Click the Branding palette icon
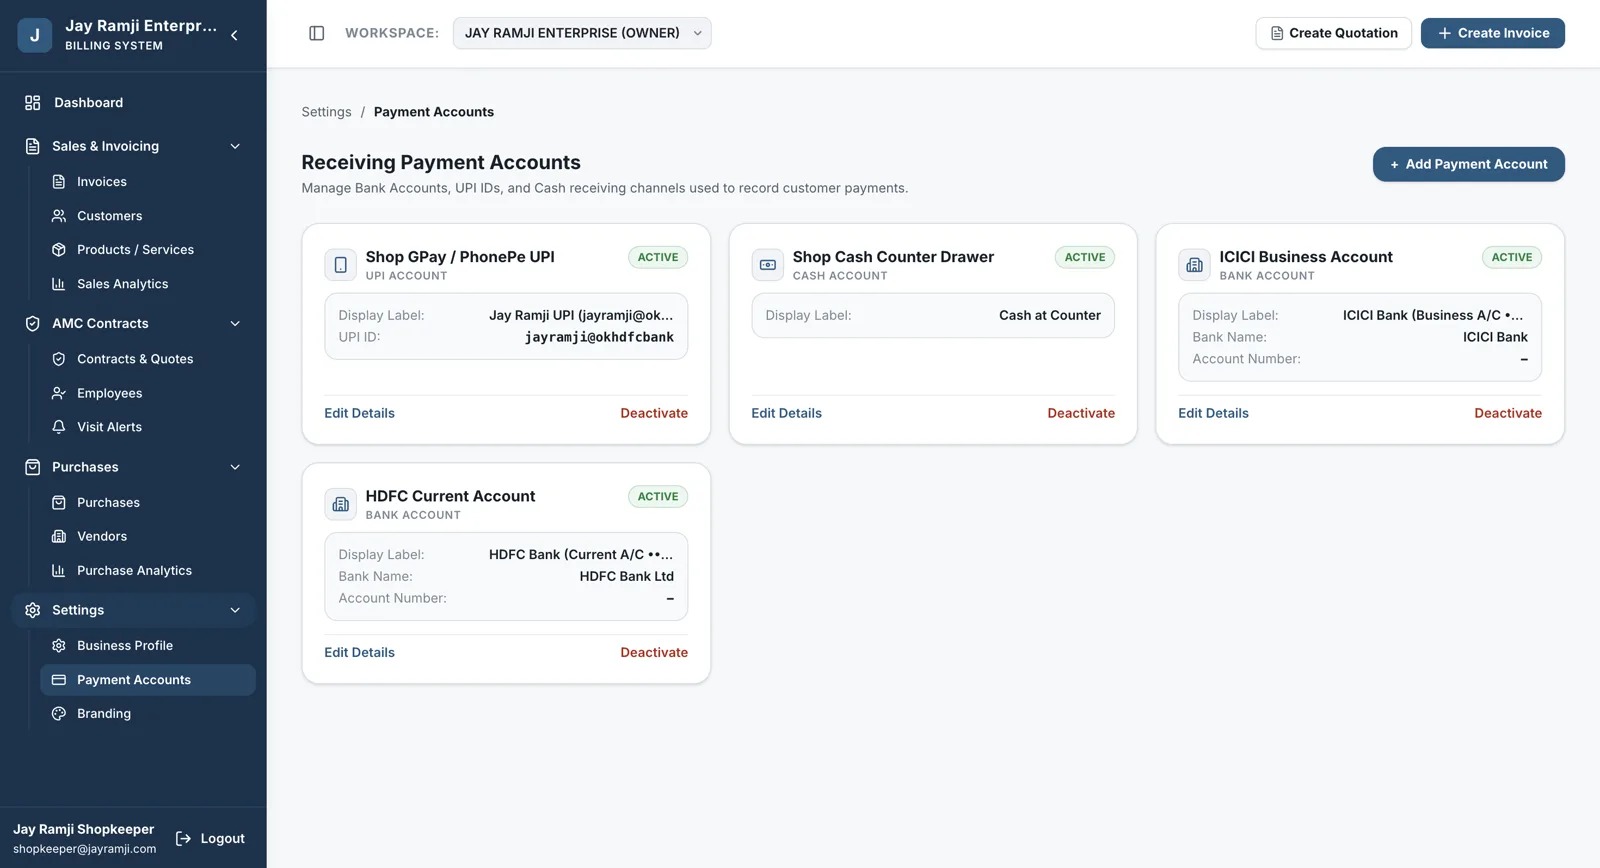 [x=59, y=714]
